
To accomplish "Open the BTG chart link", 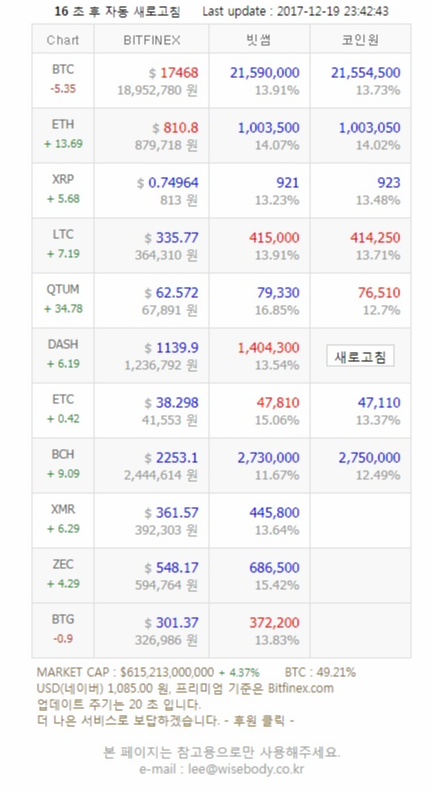I will pyautogui.click(x=63, y=620).
